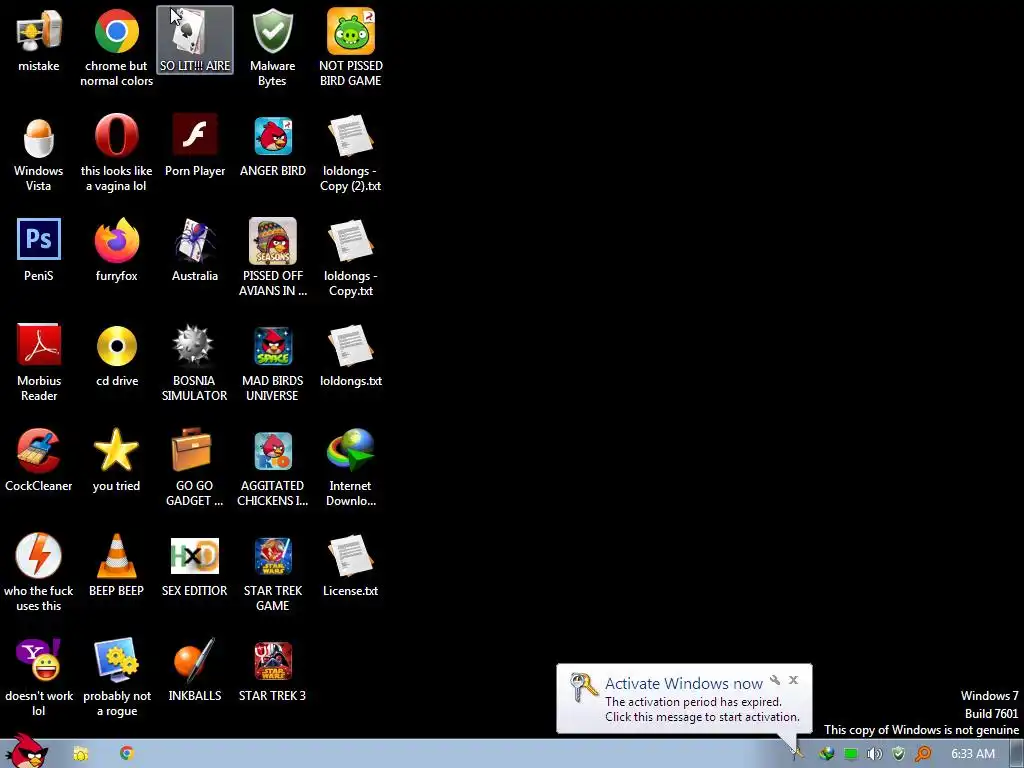Open the volume speaker tray icon
The height and width of the screenshot is (768, 1024).
pos(874,754)
